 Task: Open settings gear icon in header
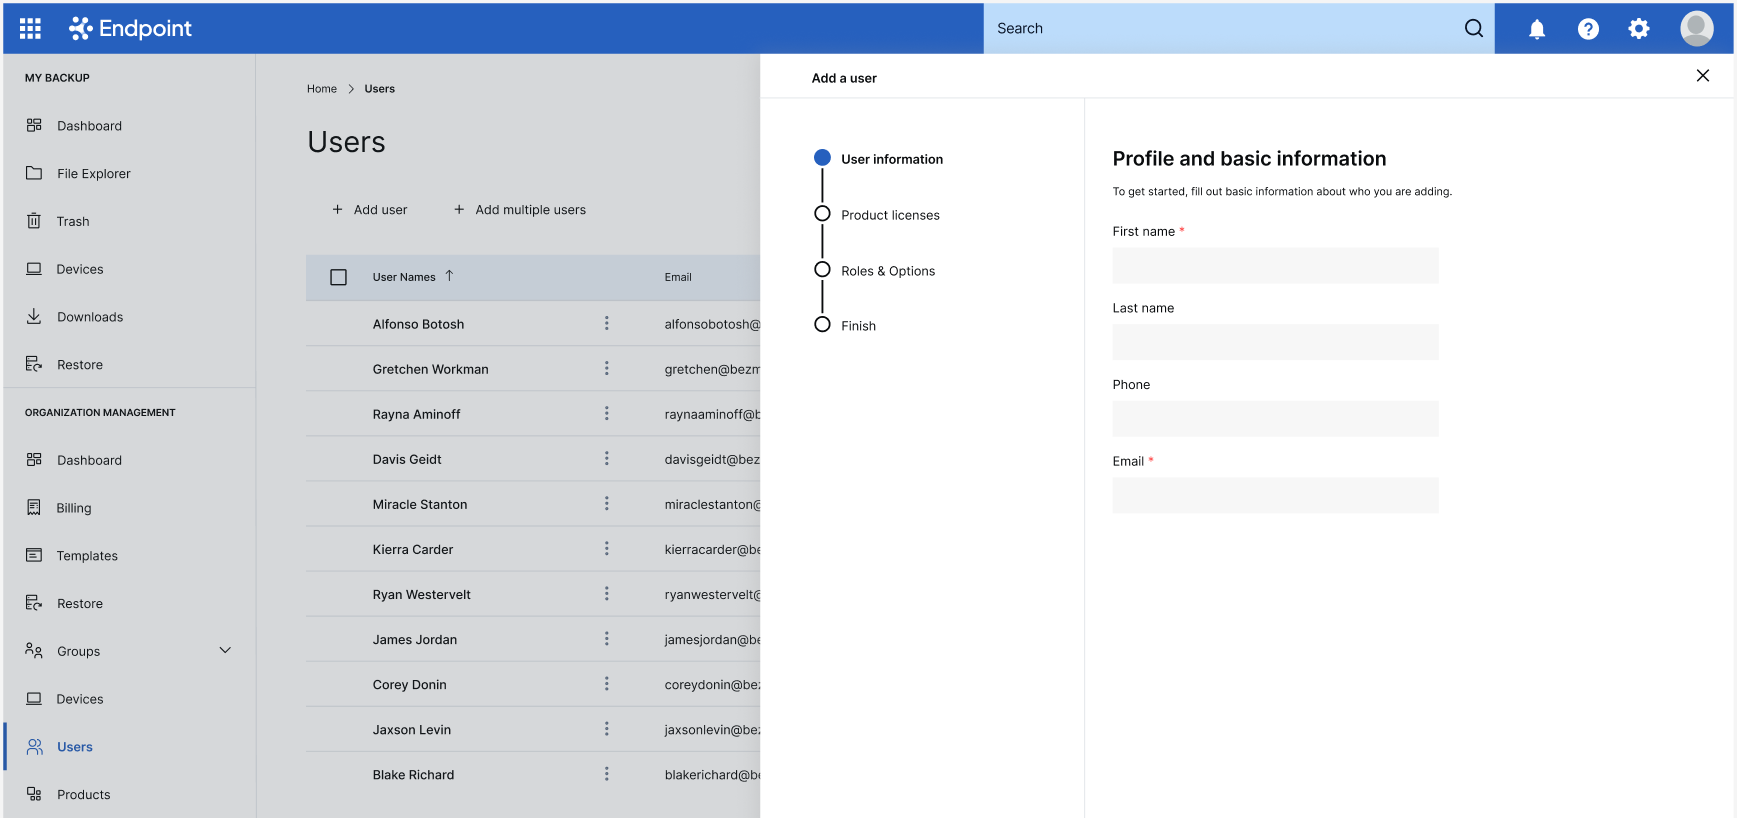coord(1638,29)
